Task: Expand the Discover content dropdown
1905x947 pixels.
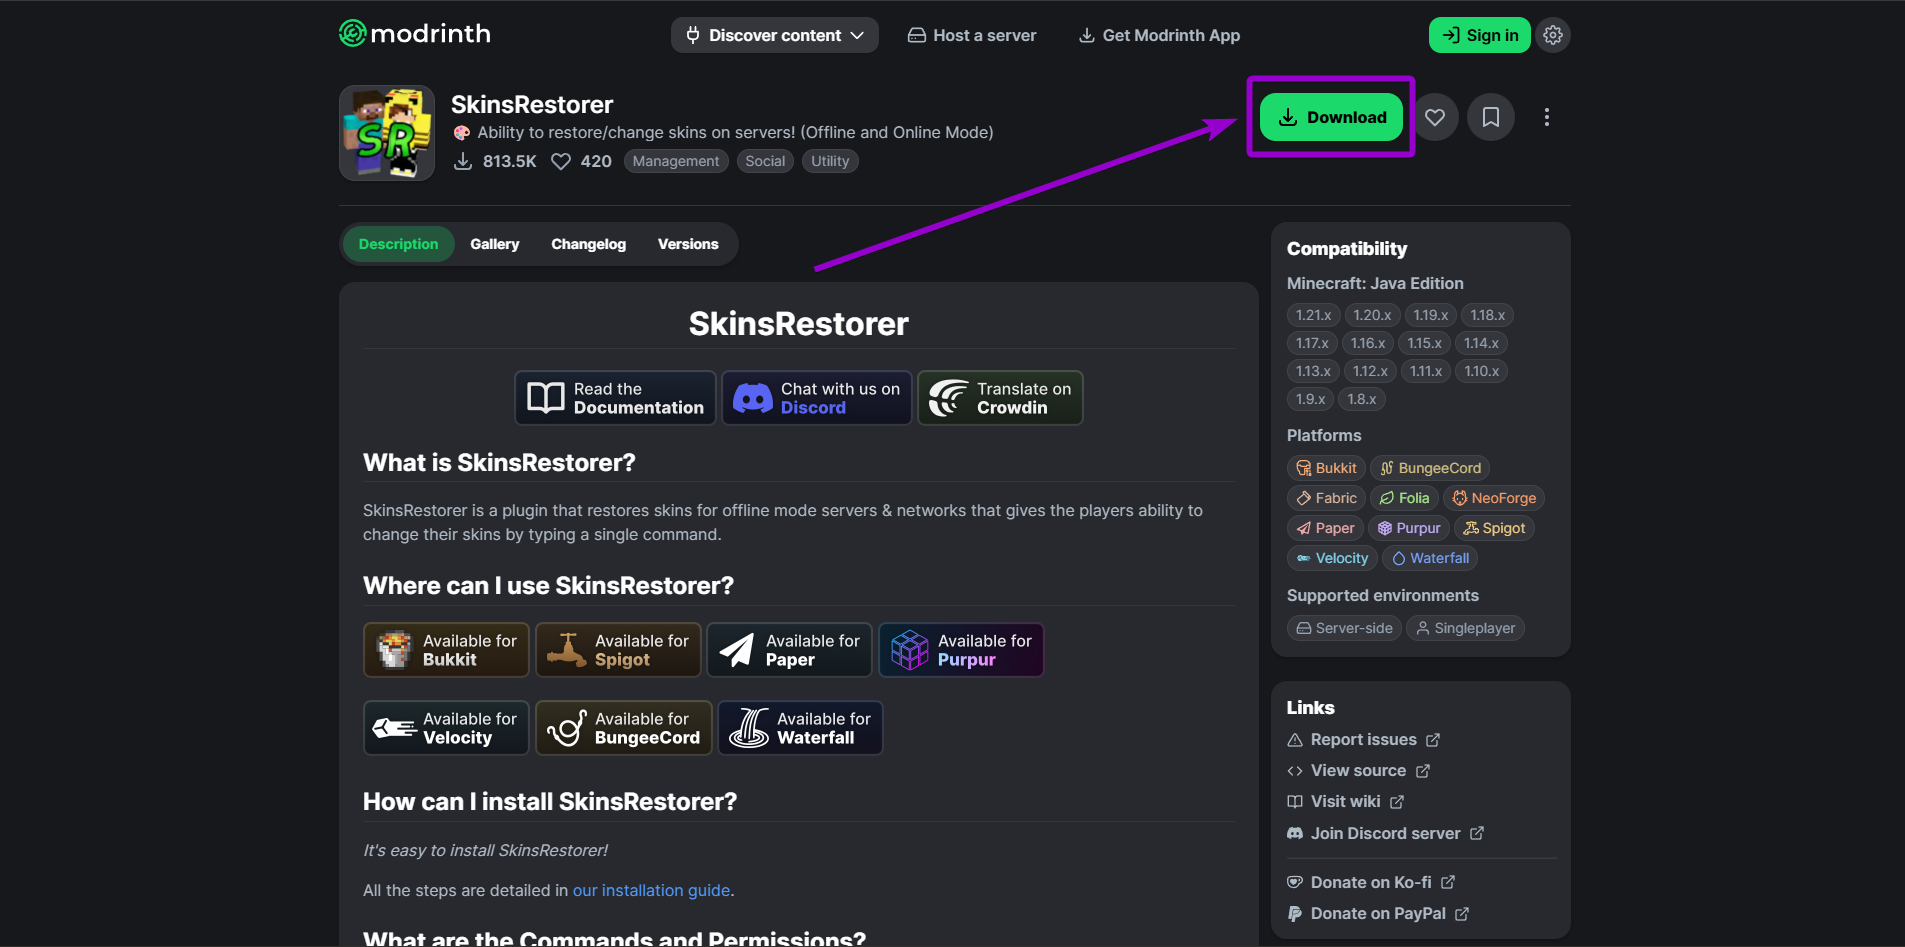Action: 775,35
